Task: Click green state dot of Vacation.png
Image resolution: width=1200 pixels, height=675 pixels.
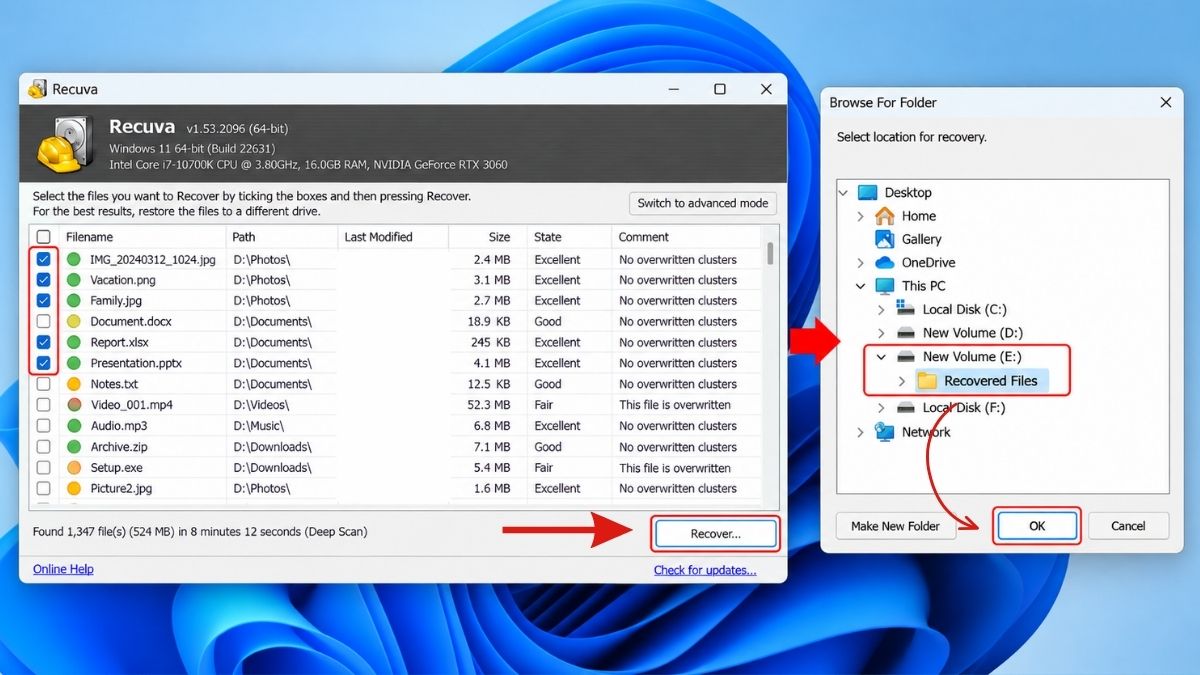Action: pos(74,280)
